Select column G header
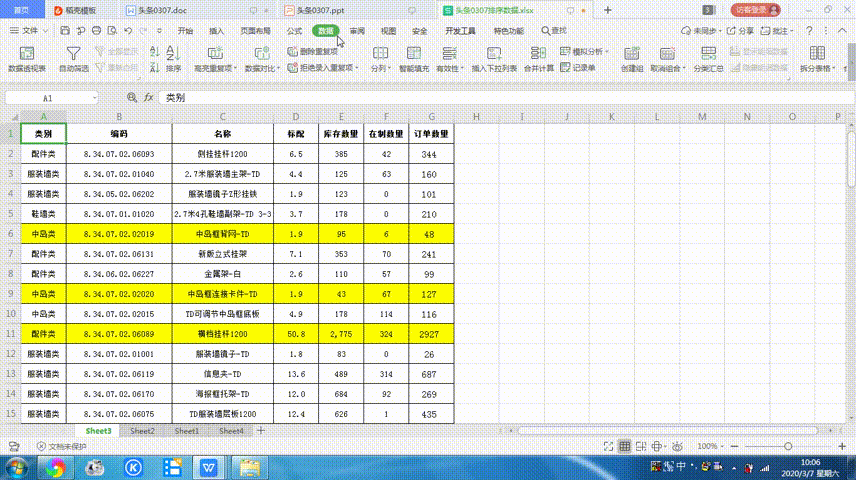This screenshot has height=480, width=856. pos(431,116)
